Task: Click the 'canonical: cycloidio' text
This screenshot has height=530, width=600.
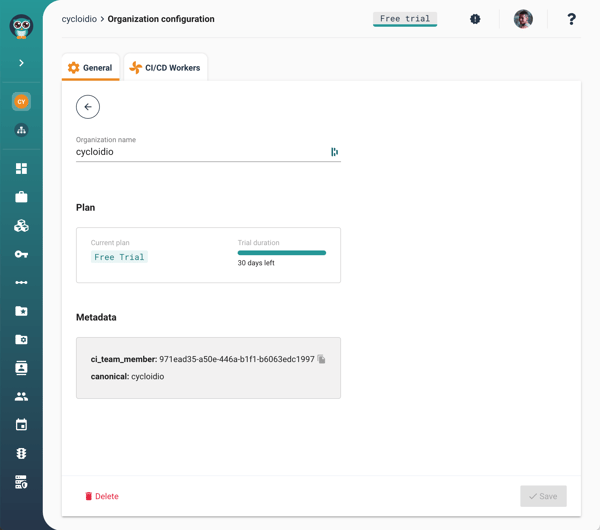Action: click(127, 377)
